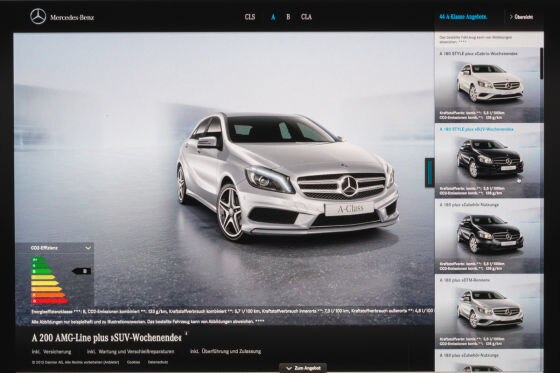Click the red G-class efficiency bar
The height and width of the screenshot is (373, 560).
point(50,301)
